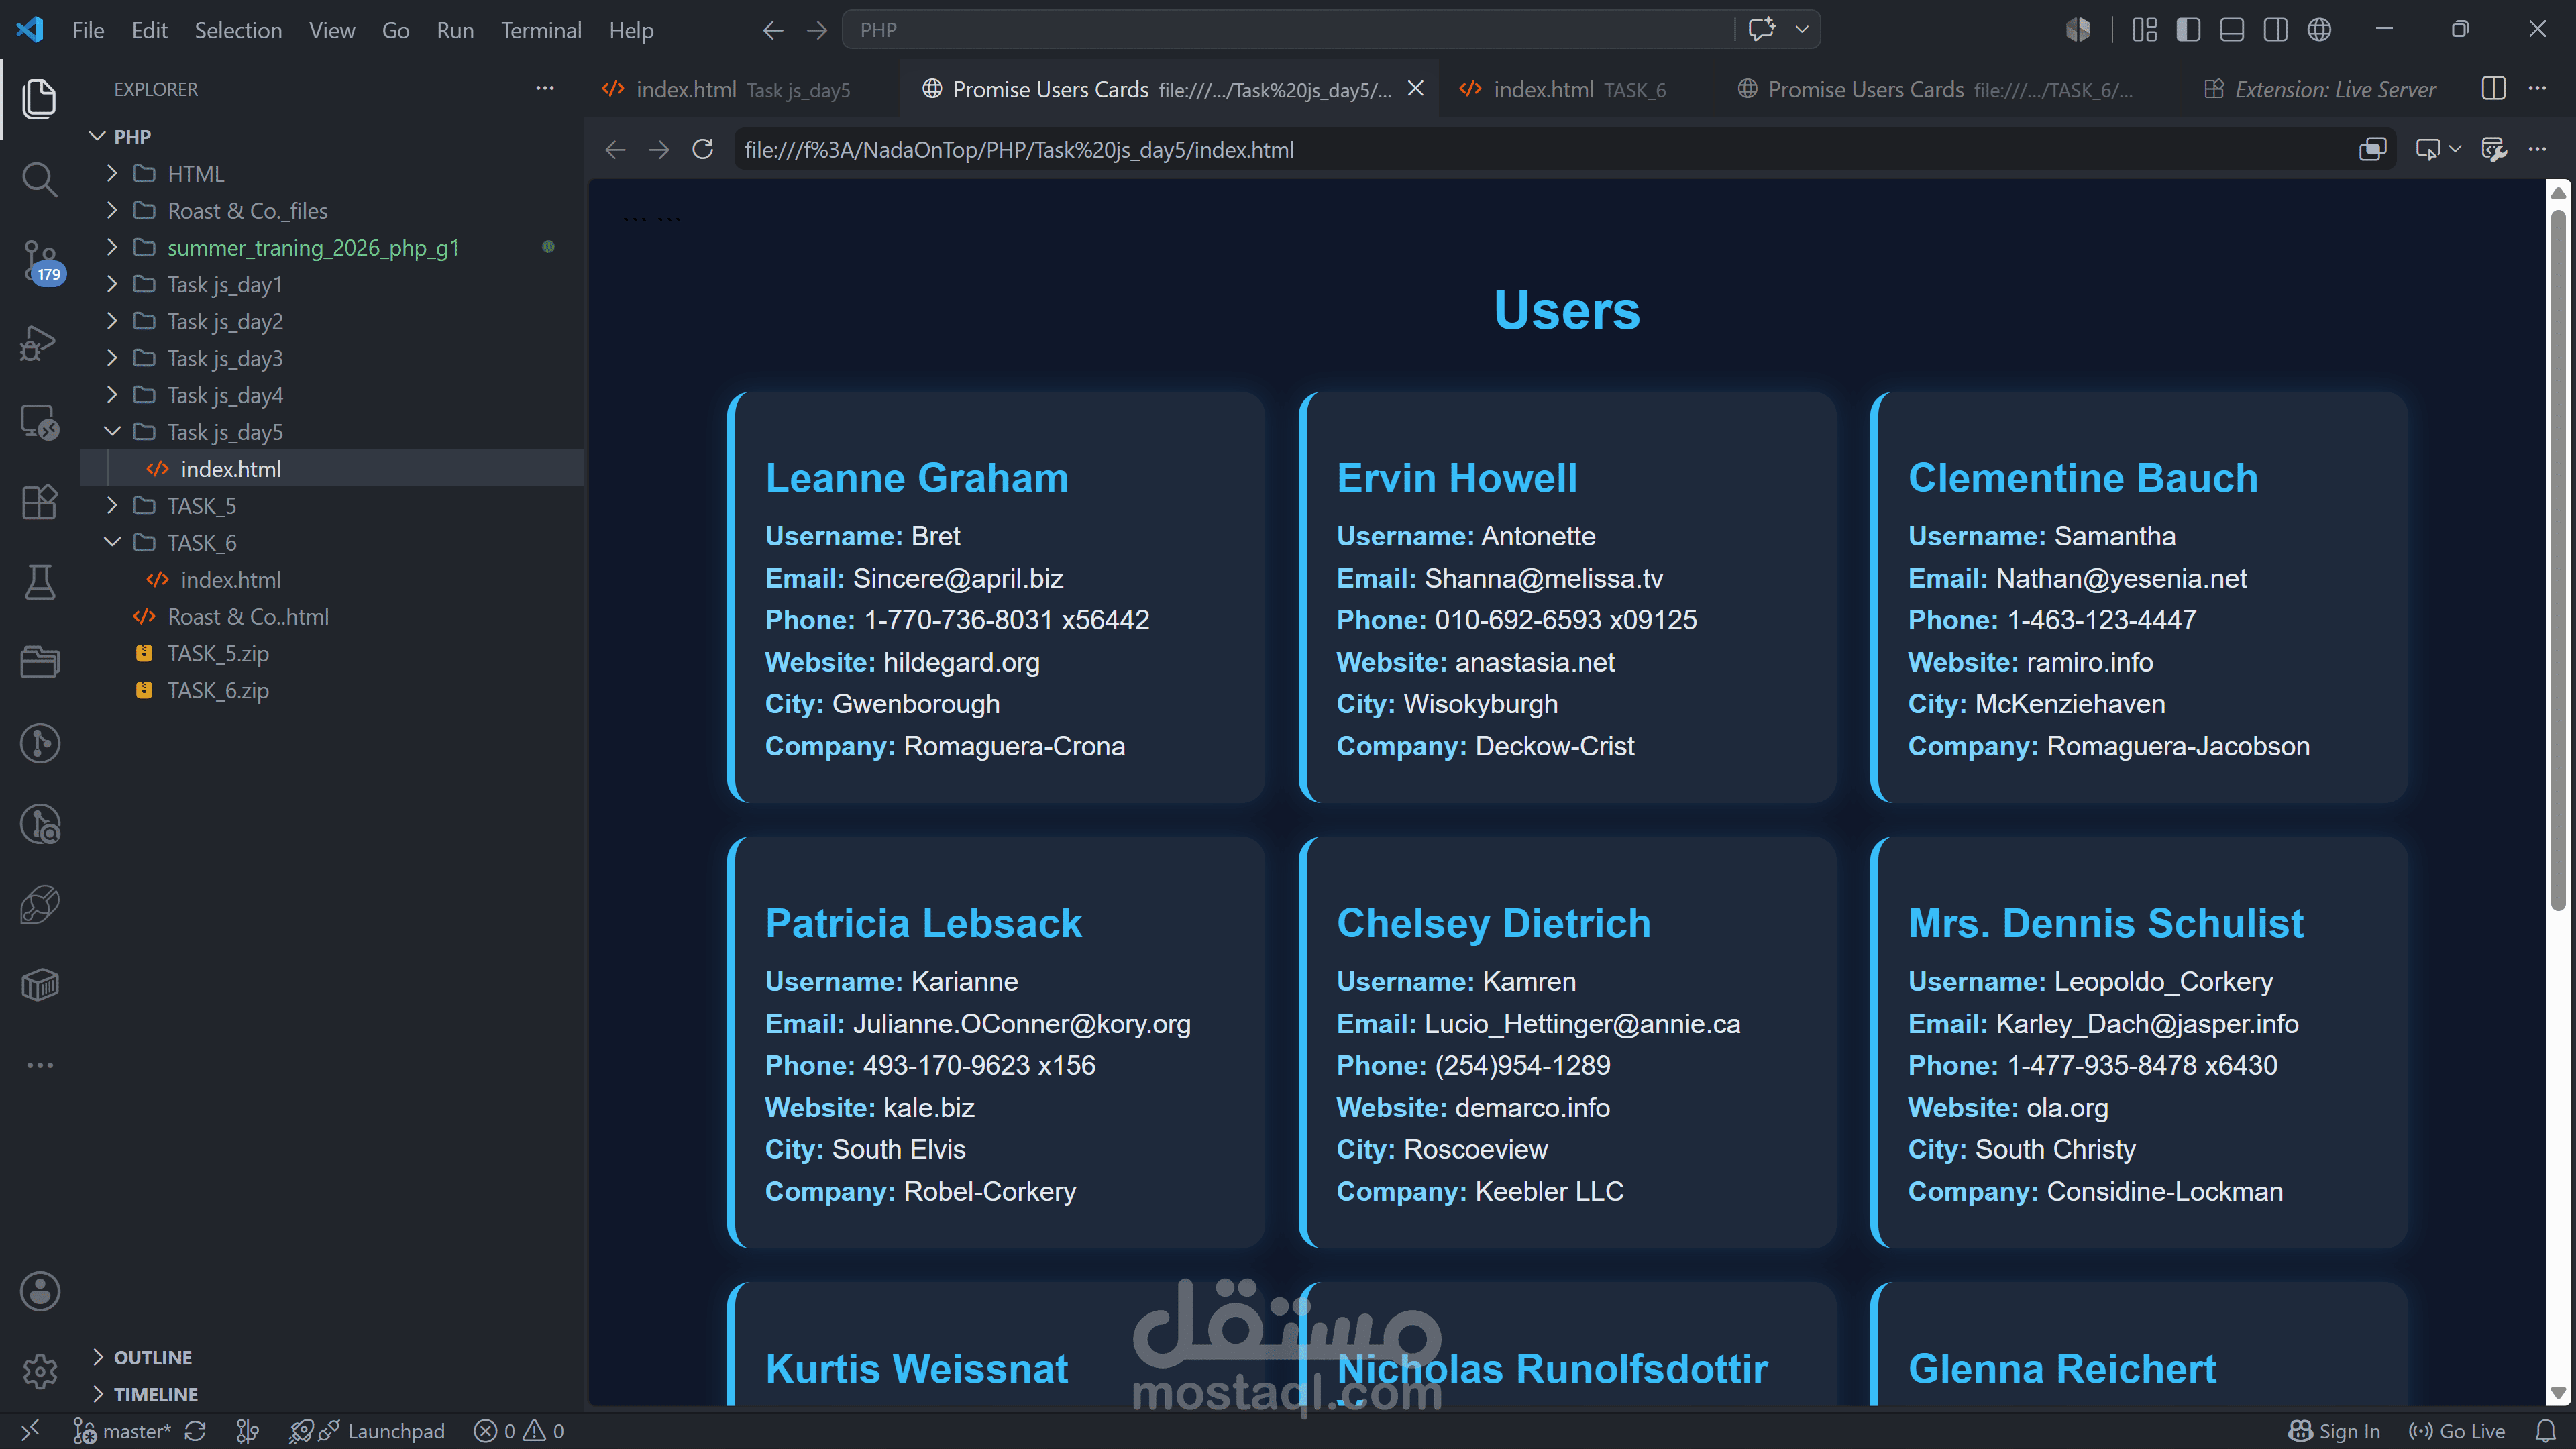Open the preview developer tools icon
This screenshot has height=1449, width=2576.
2493,149
